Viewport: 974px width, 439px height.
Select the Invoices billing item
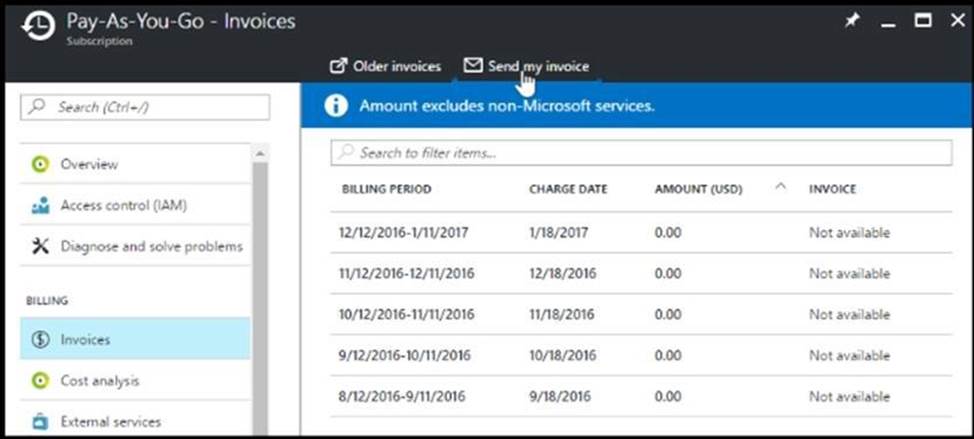click(x=85, y=339)
